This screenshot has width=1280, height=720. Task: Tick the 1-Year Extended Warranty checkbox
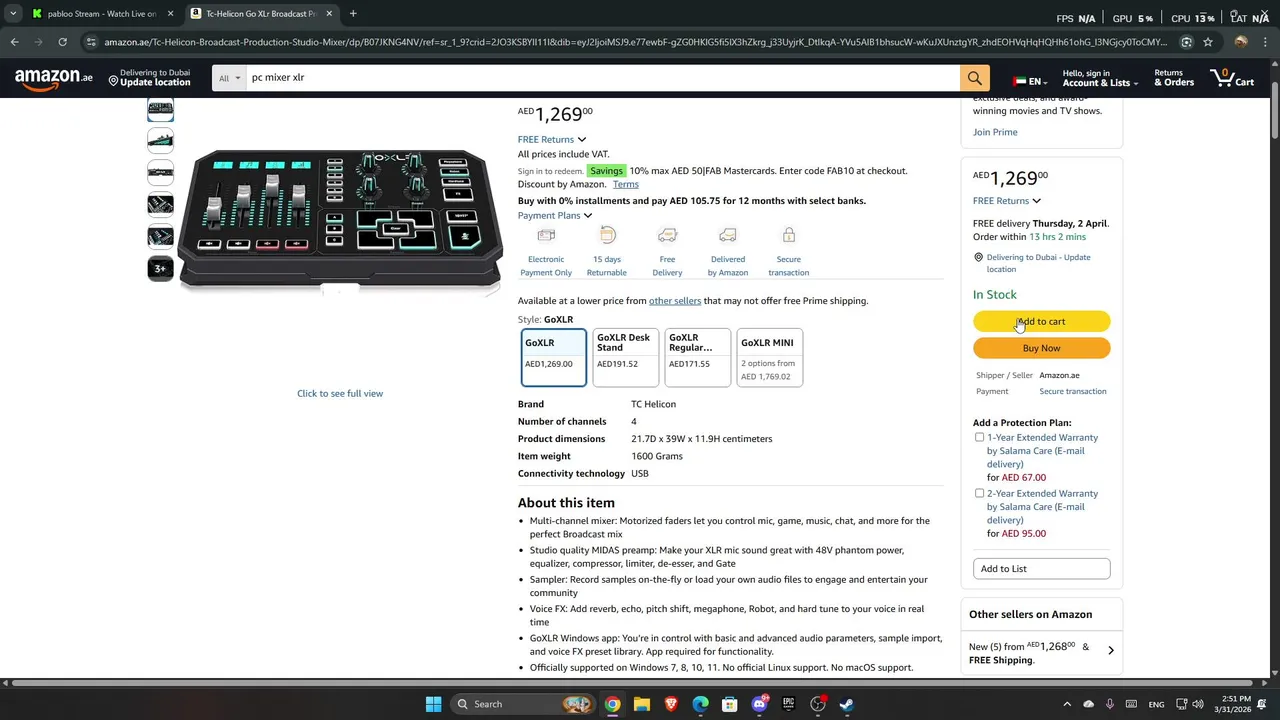tap(979, 437)
